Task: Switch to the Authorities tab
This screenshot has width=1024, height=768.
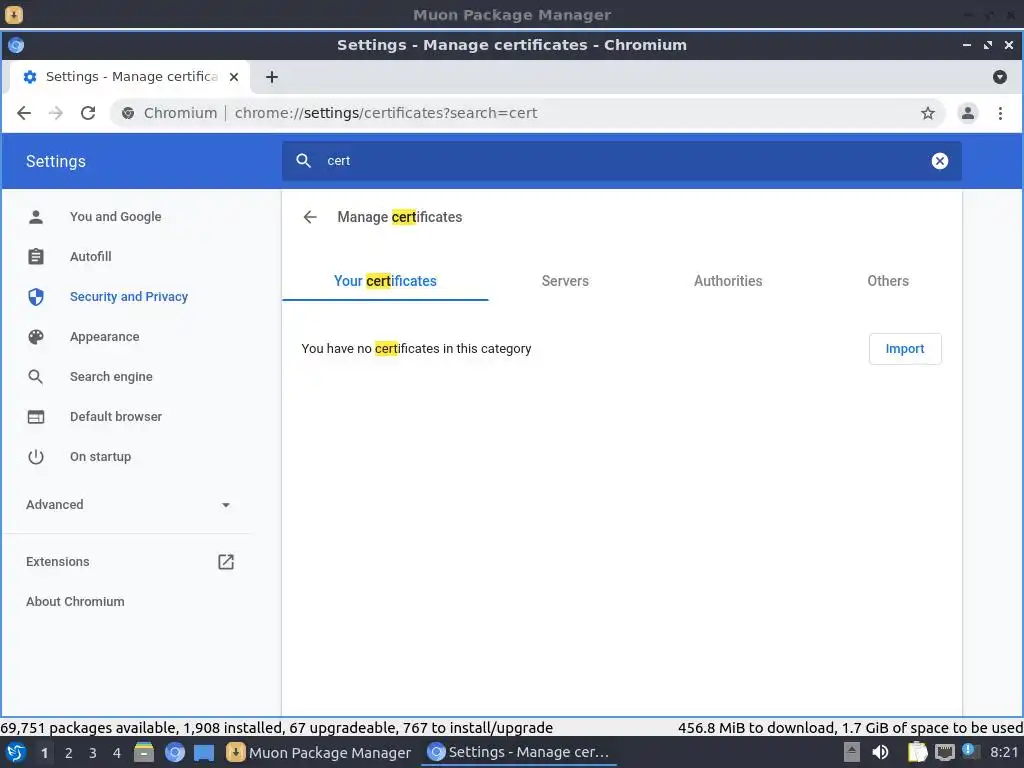Action: [728, 281]
